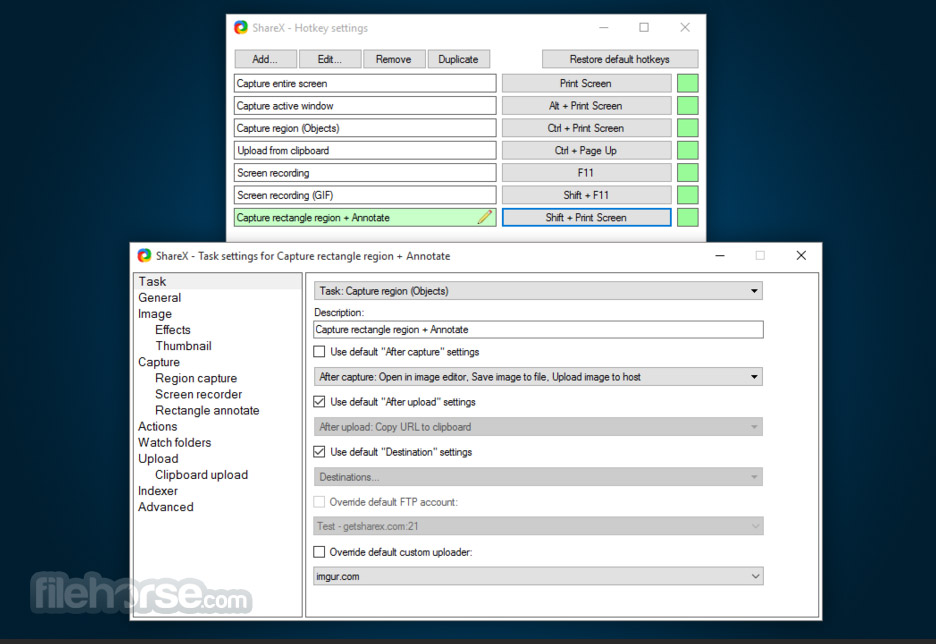Open the After capture tasks dropdown

[538, 377]
